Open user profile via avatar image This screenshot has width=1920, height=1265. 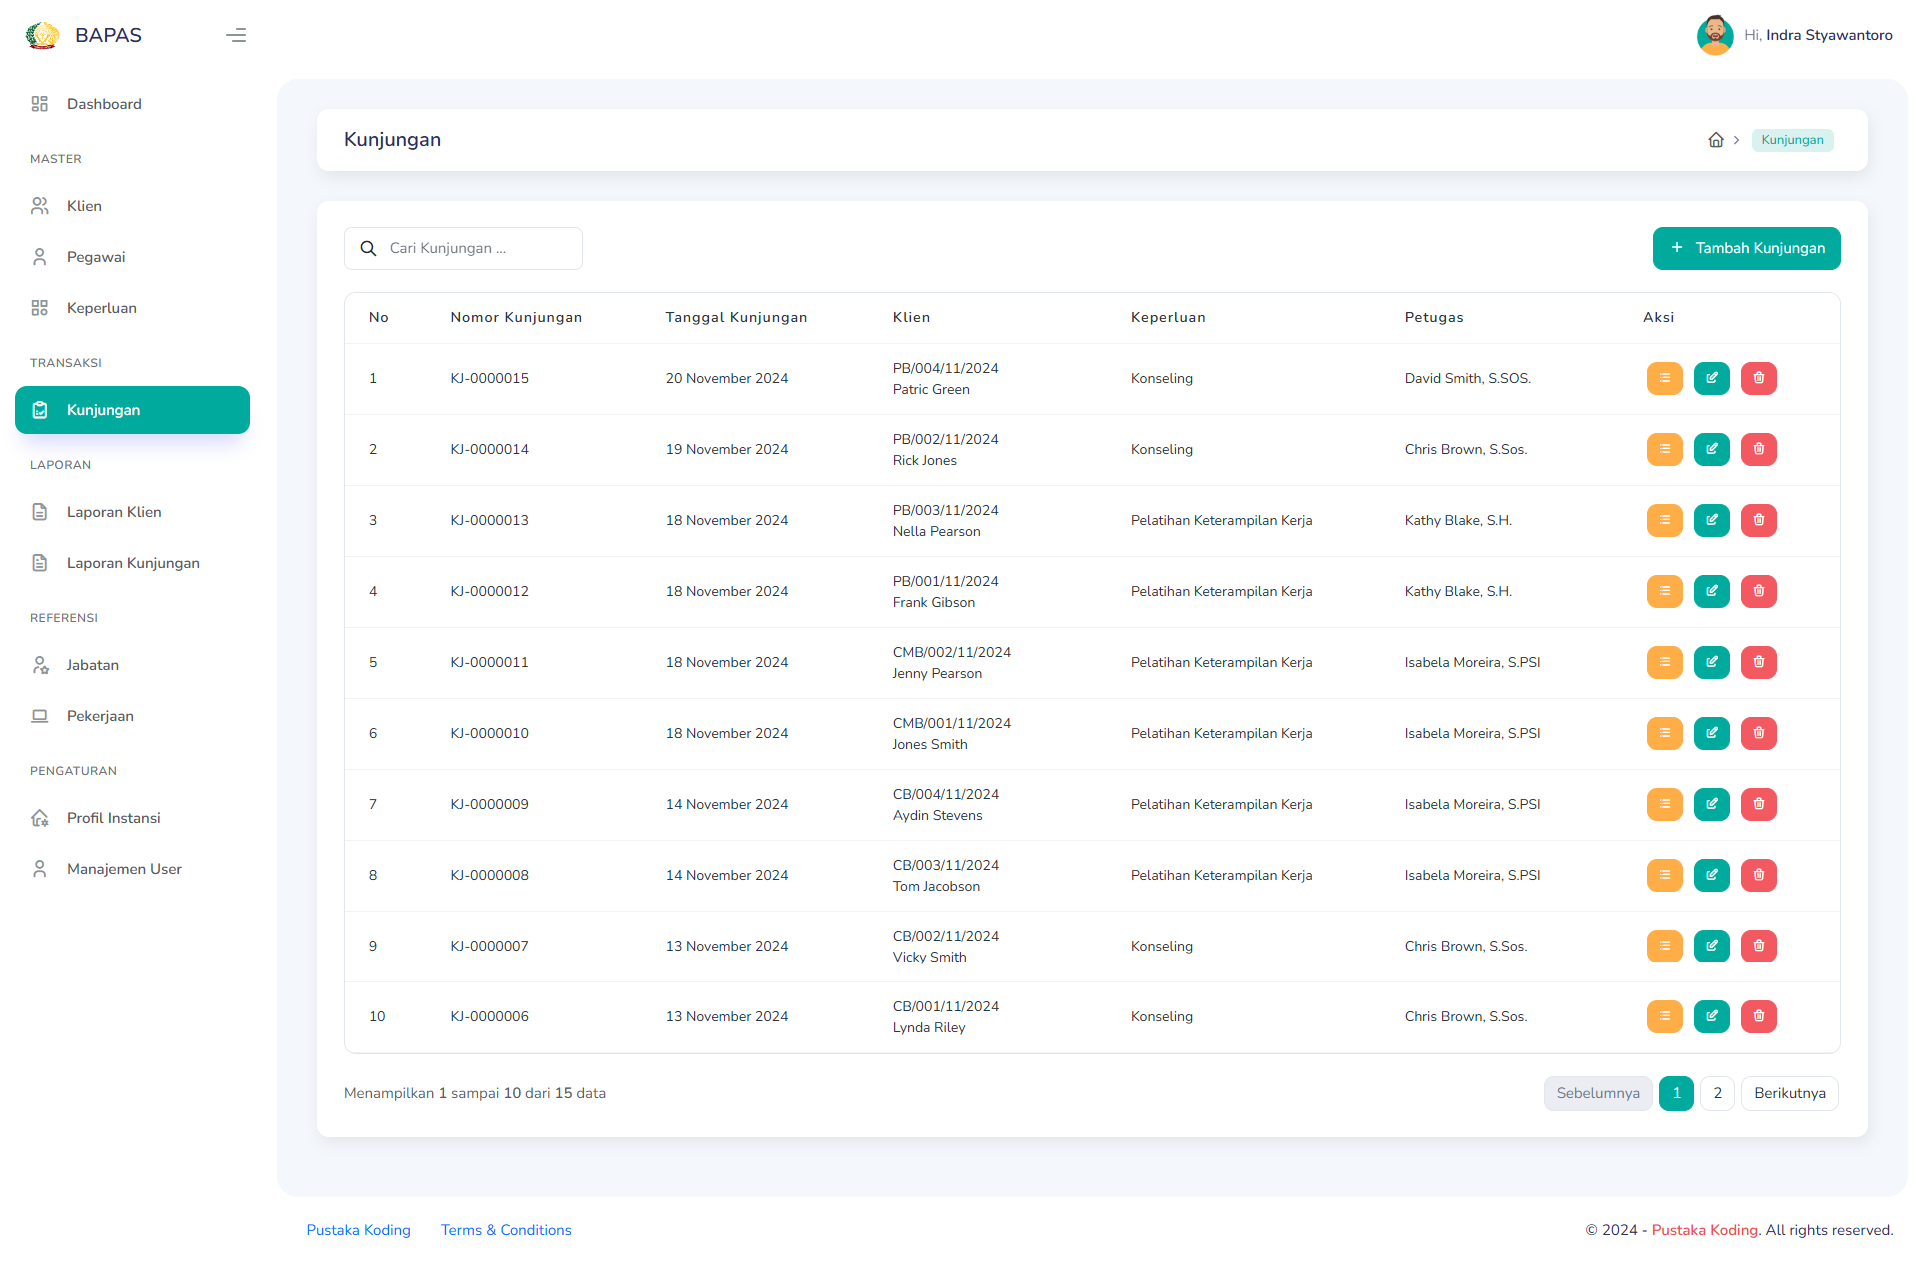coord(1714,35)
